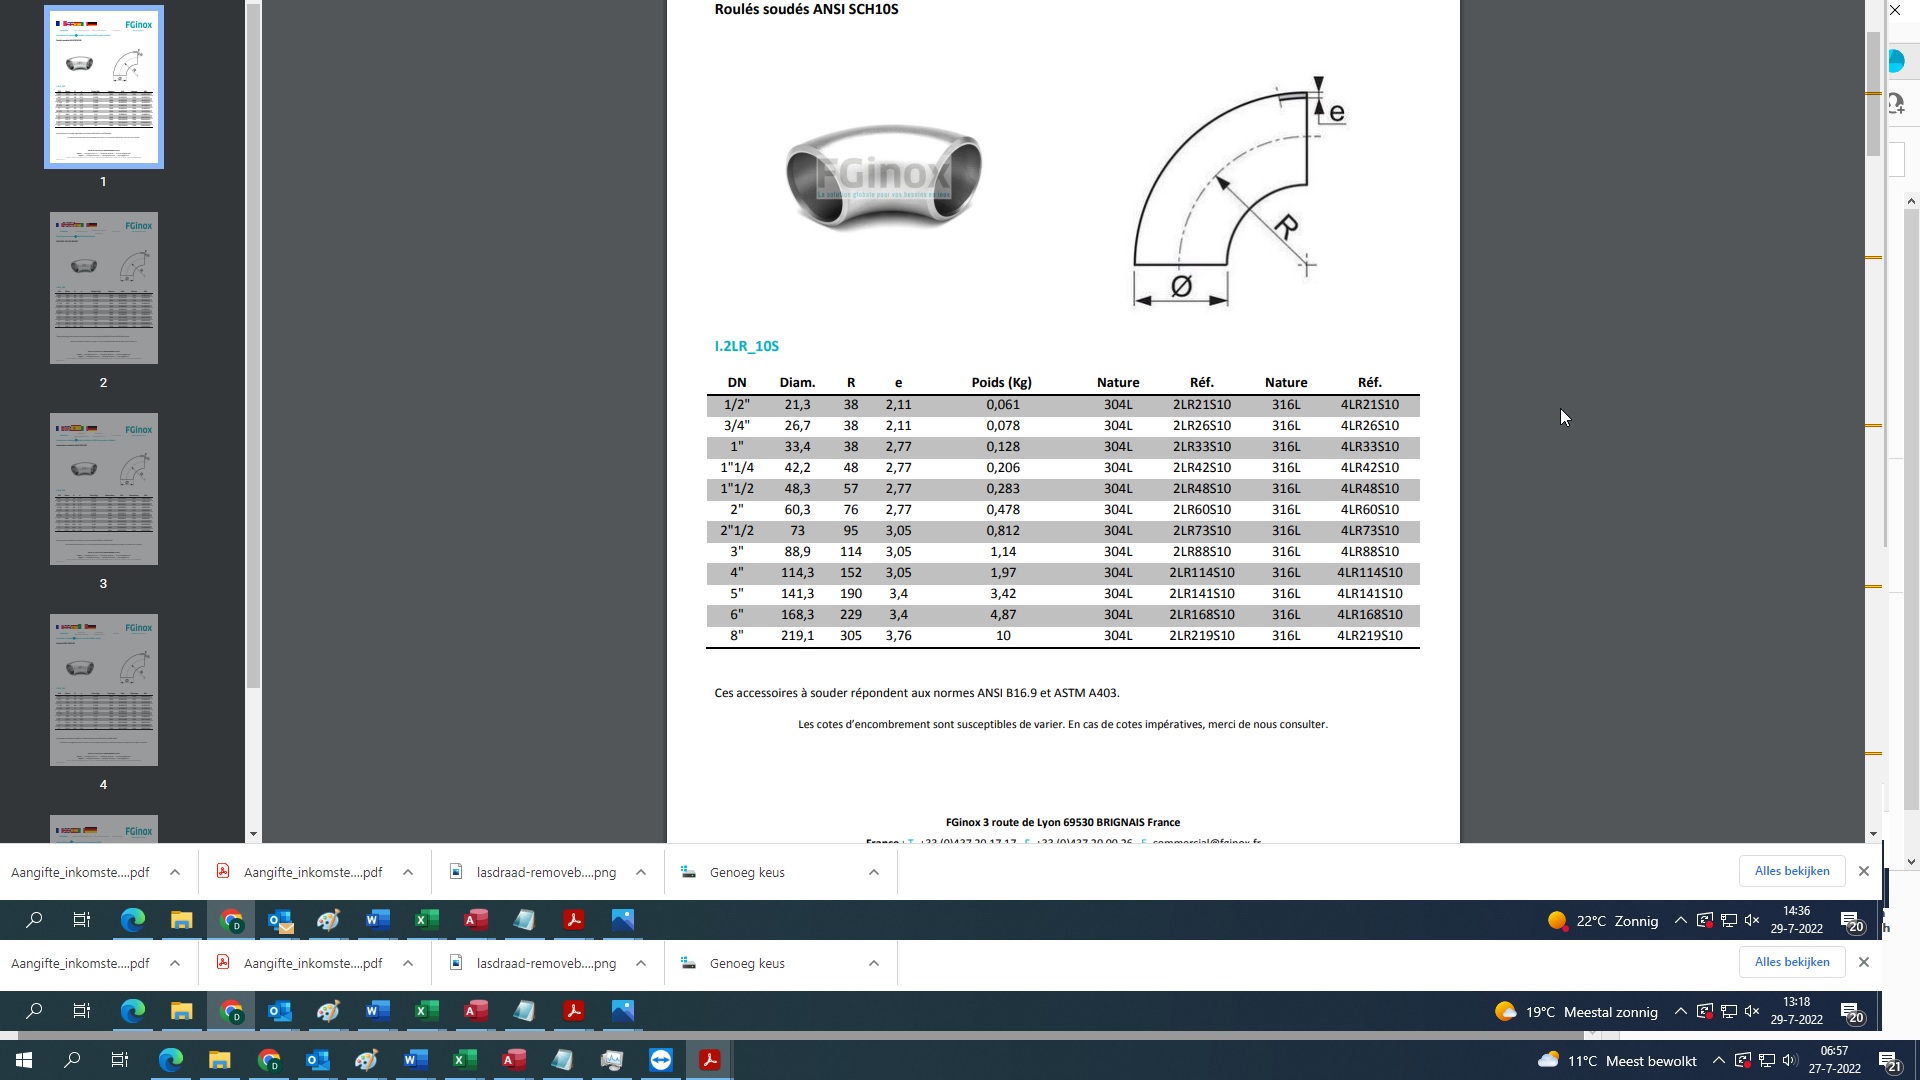This screenshot has height=1080, width=1920.
Task: Click Outlook icon in the 22°C Zonnig taskbar
Action: pyautogui.click(x=280, y=921)
